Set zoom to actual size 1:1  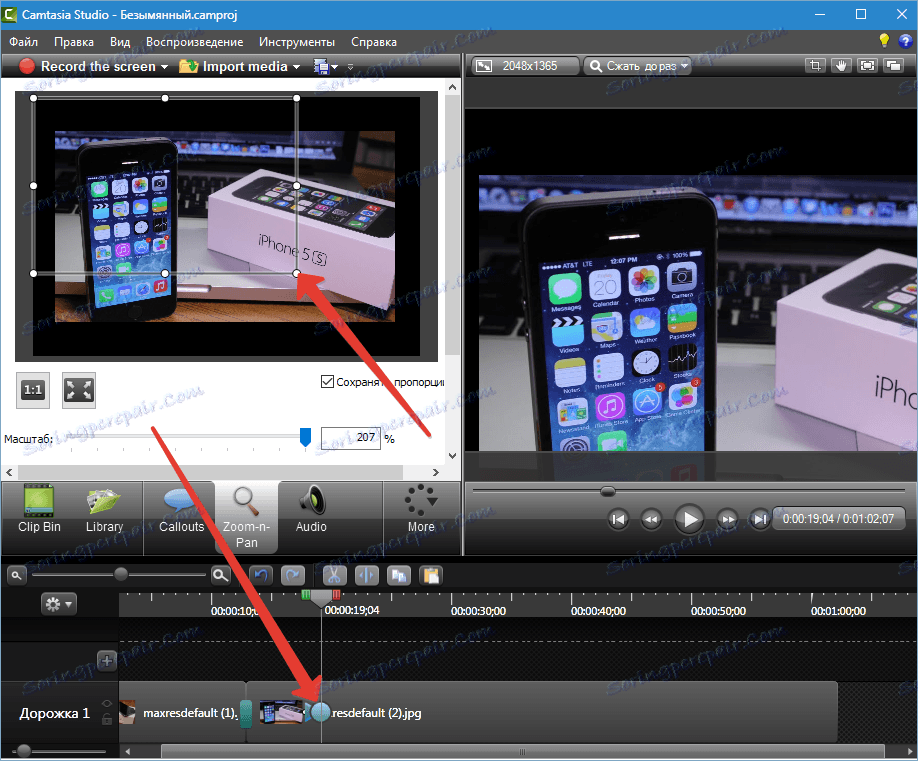[33, 390]
